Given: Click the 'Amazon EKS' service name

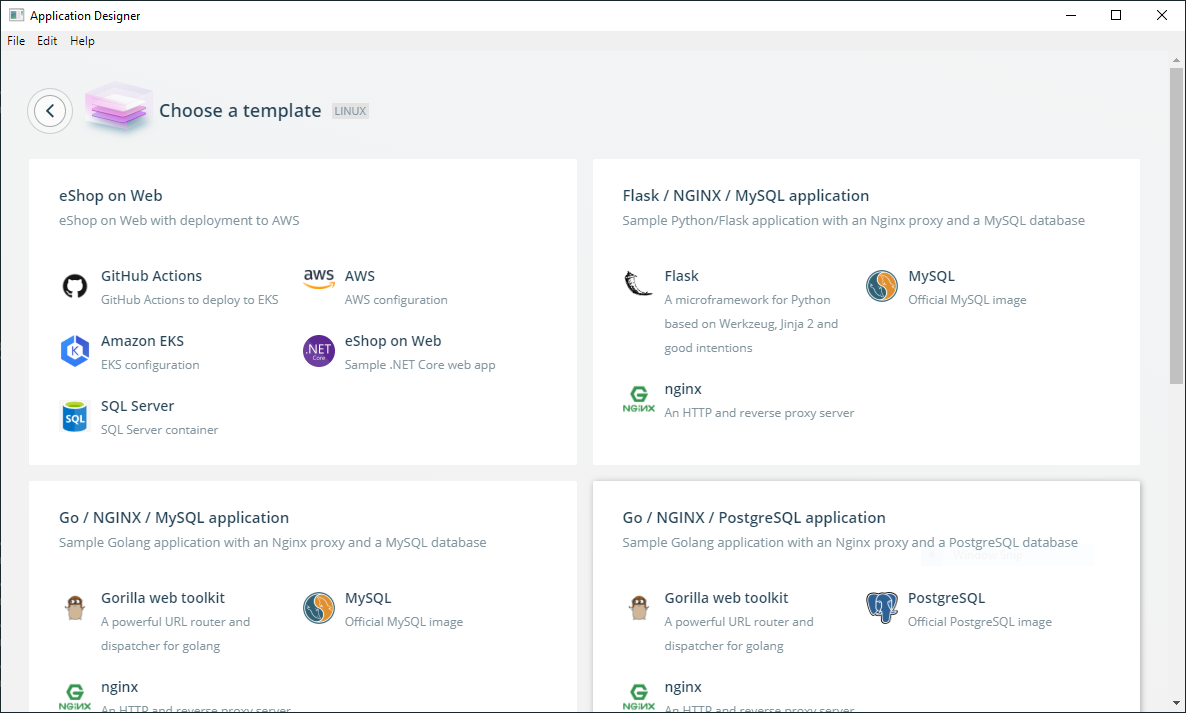Looking at the screenshot, I should (142, 341).
